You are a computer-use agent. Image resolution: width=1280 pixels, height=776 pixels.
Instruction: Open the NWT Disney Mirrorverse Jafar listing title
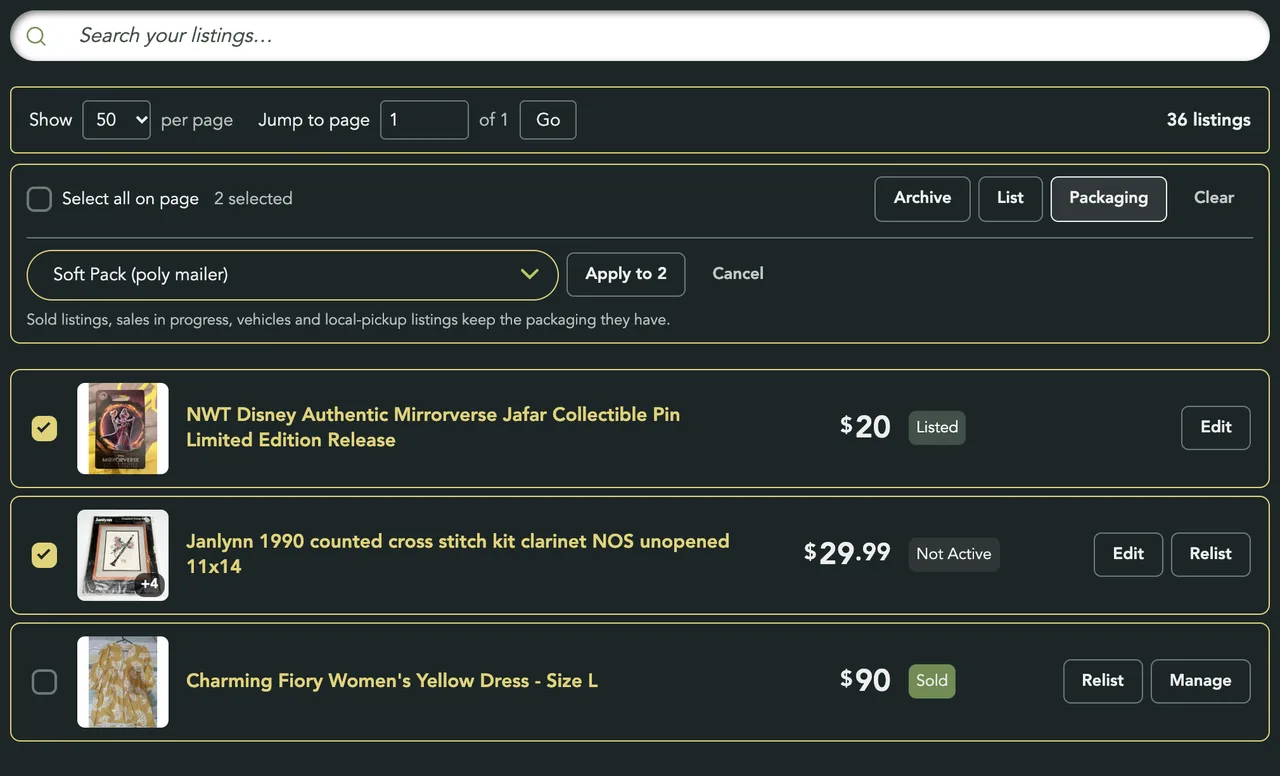point(433,427)
